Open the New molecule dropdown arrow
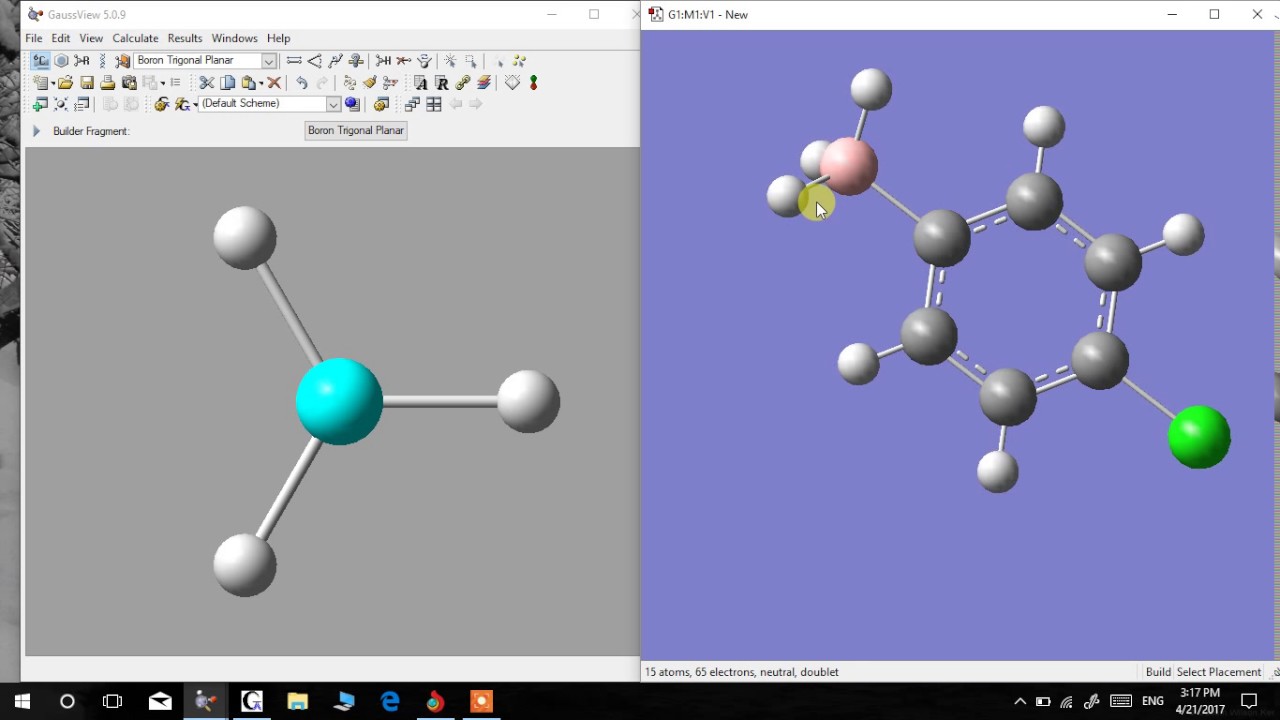This screenshot has height=720, width=1280. pos(52,83)
